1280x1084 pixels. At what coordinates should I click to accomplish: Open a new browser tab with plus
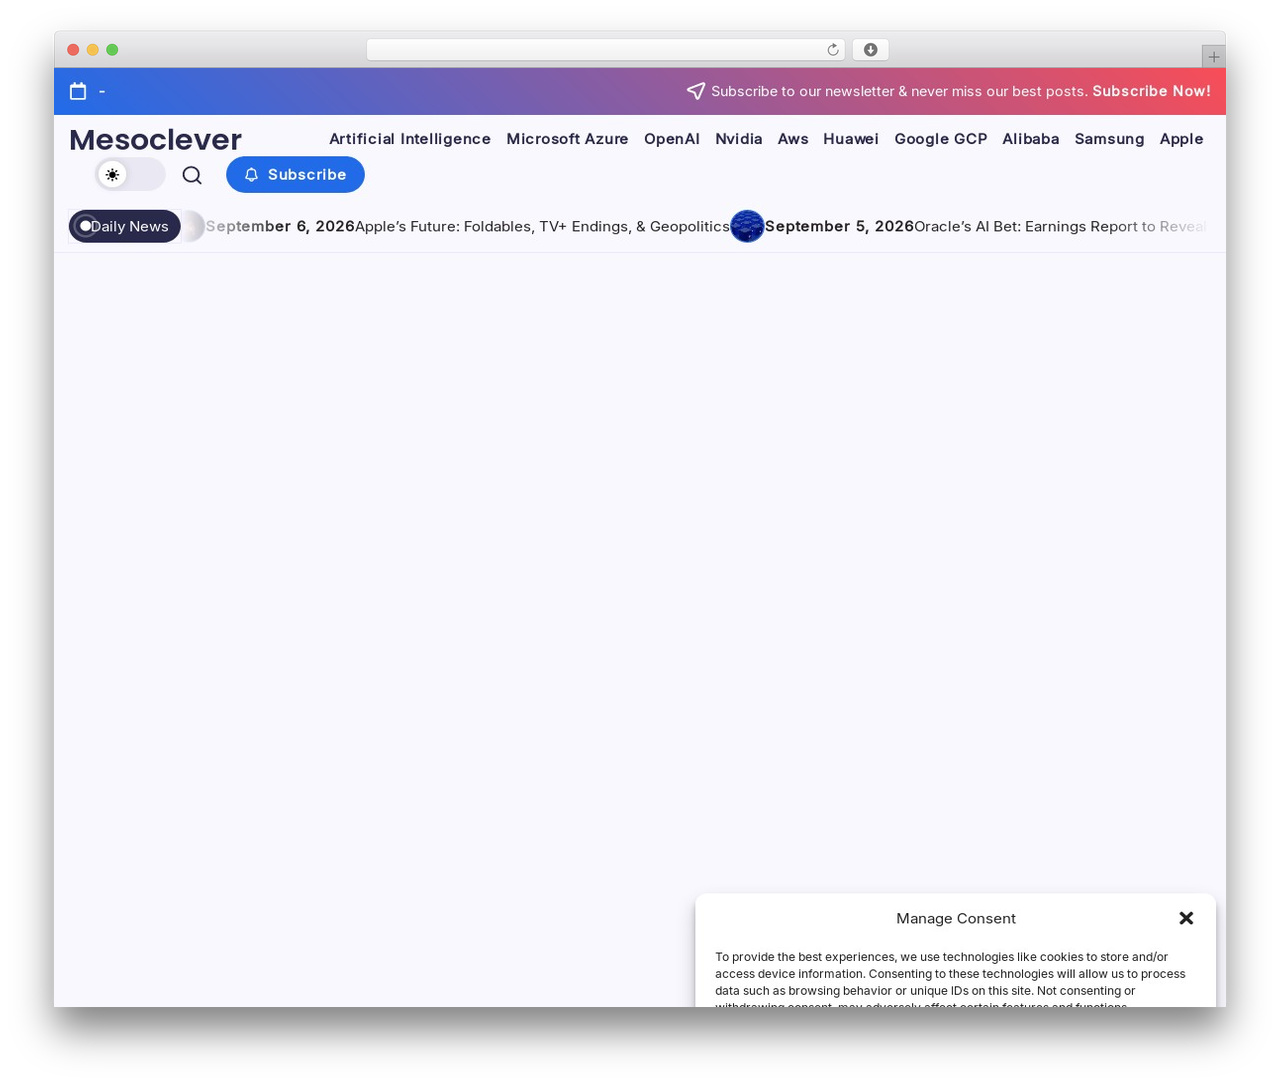point(1214,57)
